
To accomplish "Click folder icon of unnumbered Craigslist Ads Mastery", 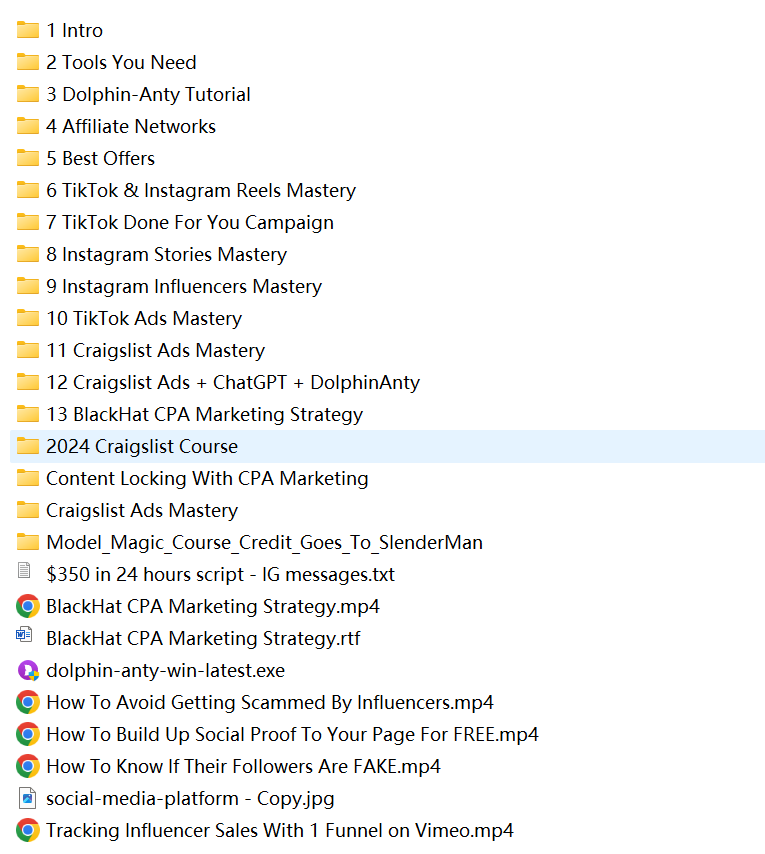I will click(x=27, y=510).
